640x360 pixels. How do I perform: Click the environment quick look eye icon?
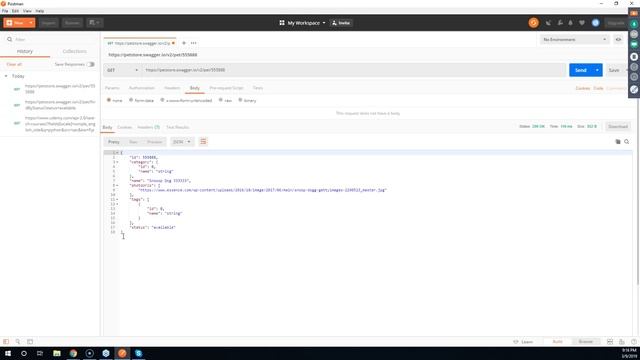point(618,40)
